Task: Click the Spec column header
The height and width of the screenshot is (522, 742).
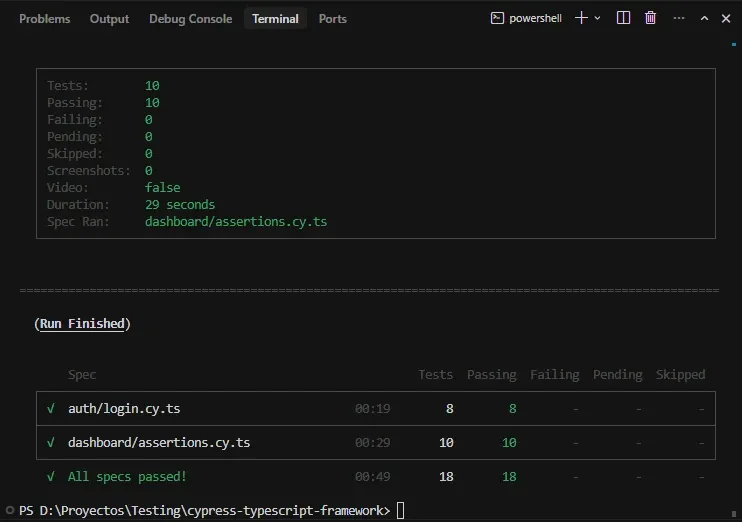Action: point(82,375)
